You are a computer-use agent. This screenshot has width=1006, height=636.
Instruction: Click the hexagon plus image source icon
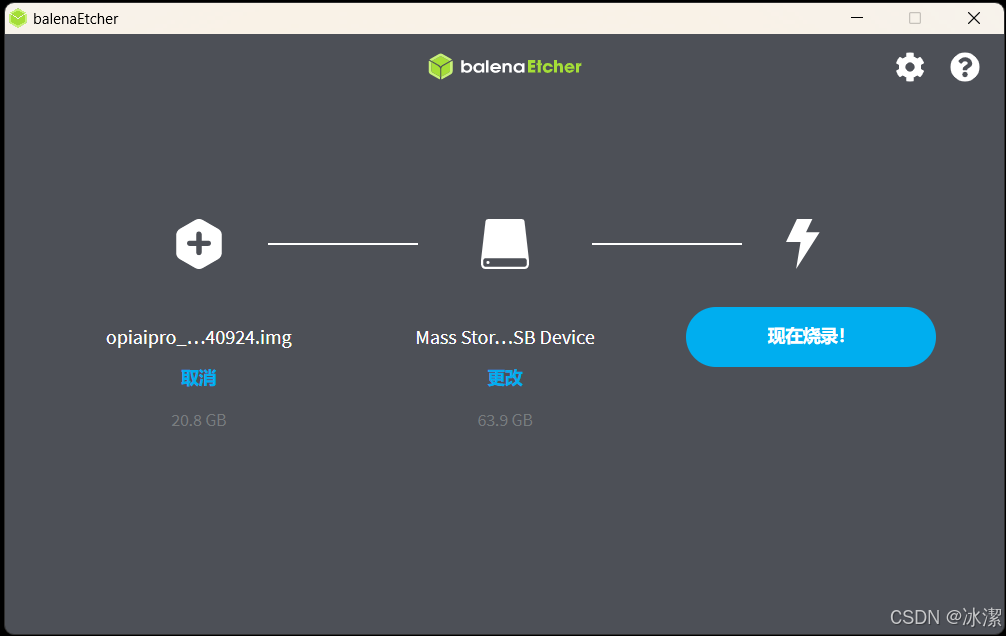(x=199, y=244)
